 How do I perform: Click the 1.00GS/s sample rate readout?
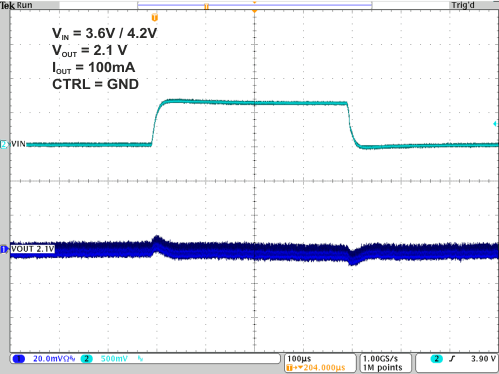[x=380, y=359]
